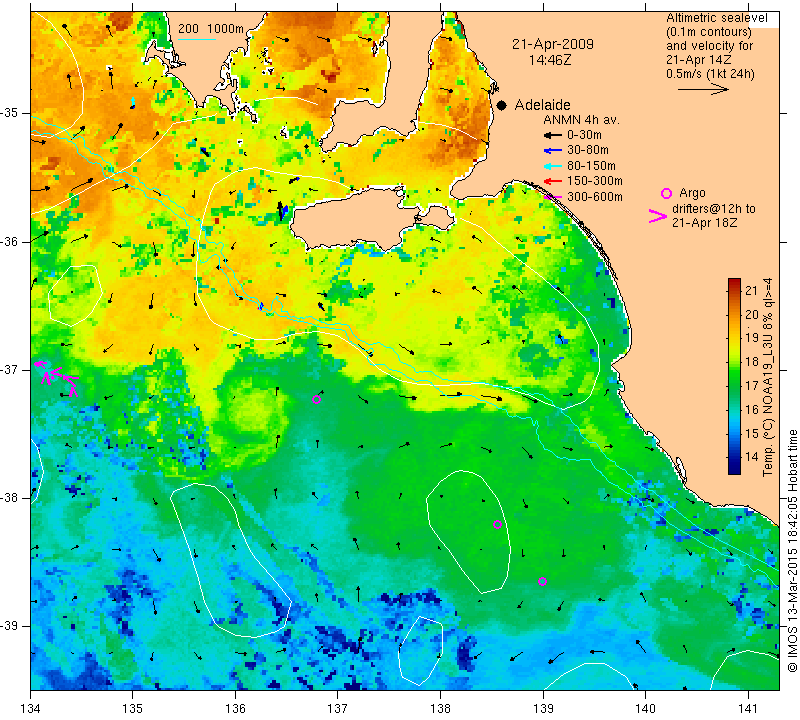This screenshot has height=720, width=800.
Task: Click the westernmost Argo float circle on map
Action: point(316,400)
